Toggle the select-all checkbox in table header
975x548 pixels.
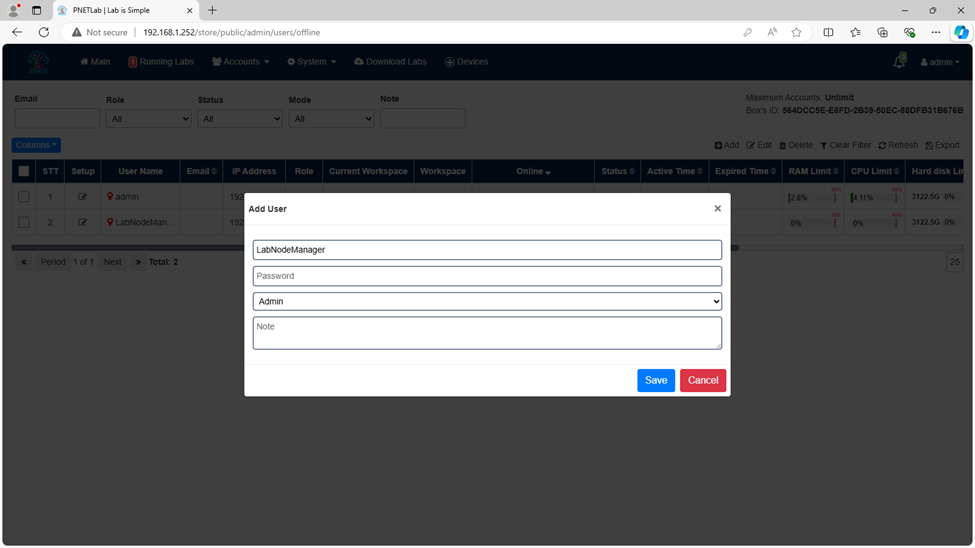click(x=24, y=171)
